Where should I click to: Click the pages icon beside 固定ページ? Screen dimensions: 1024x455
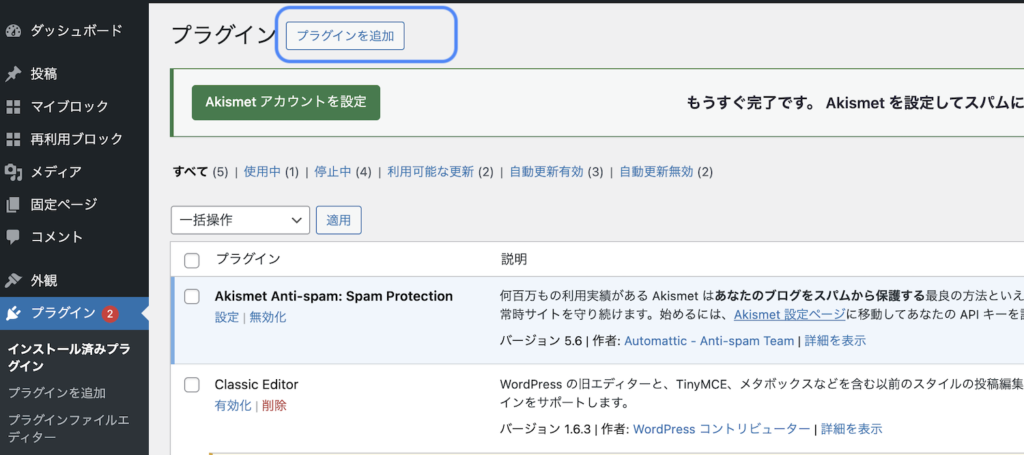(13, 205)
